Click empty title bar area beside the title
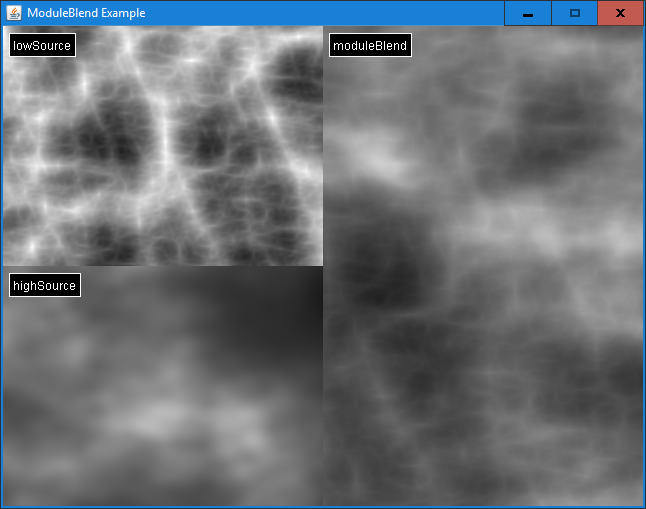 330,13
